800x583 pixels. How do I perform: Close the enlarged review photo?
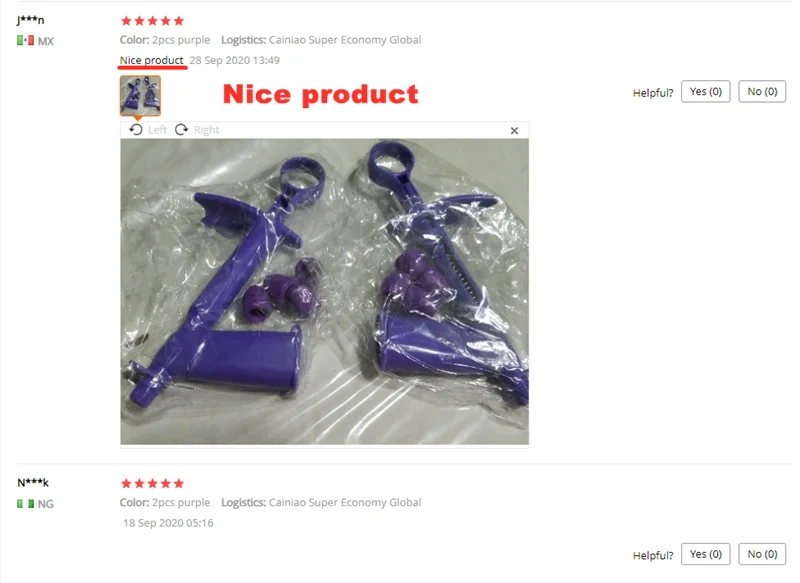[x=514, y=131]
